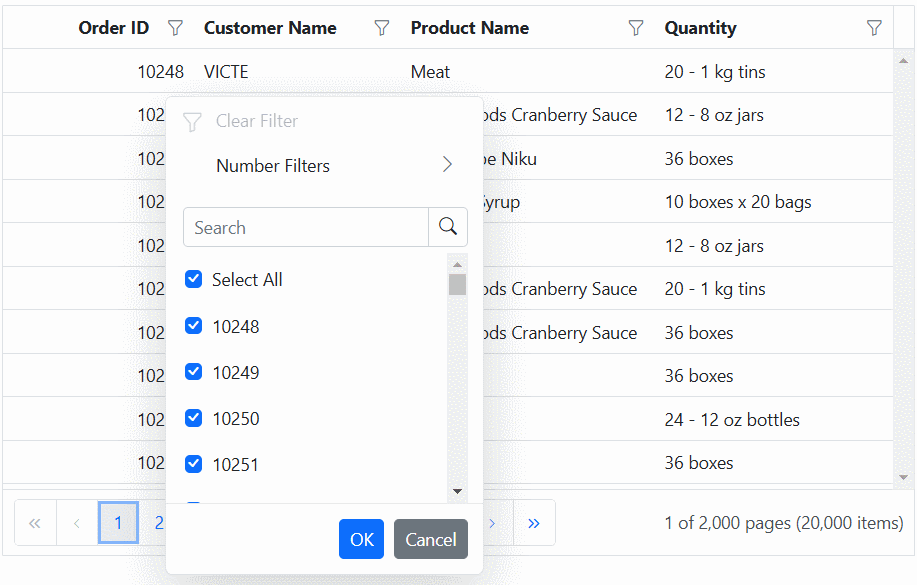917x585 pixels.
Task: Uncheck the 10248 checkbox
Action: click(x=194, y=325)
